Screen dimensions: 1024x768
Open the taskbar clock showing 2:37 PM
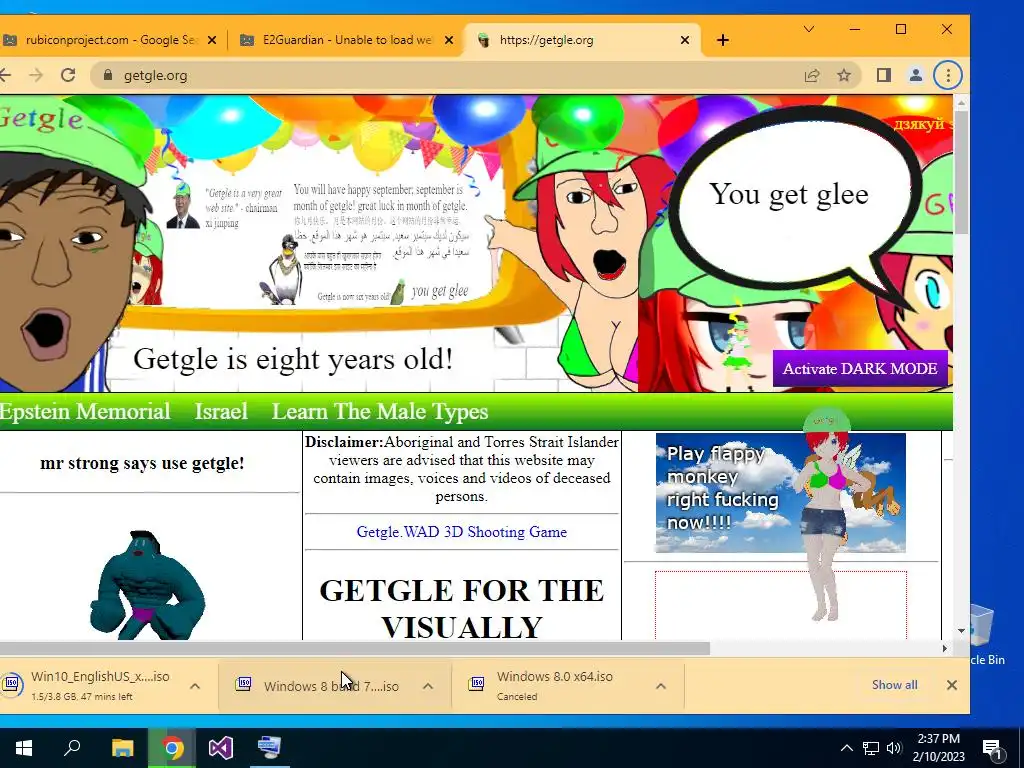pyautogui.click(x=938, y=748)
